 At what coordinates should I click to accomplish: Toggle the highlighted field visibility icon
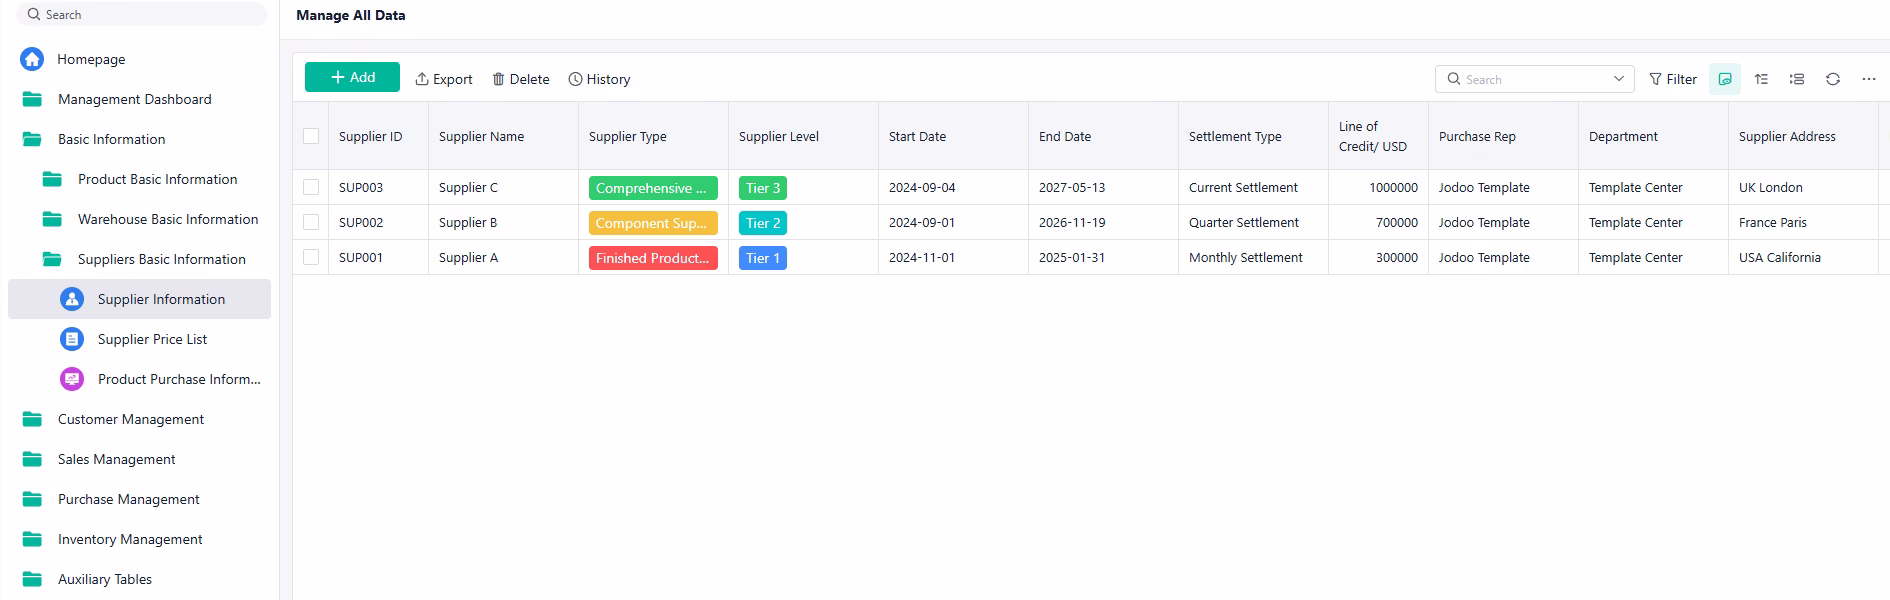click(1725, 79)
